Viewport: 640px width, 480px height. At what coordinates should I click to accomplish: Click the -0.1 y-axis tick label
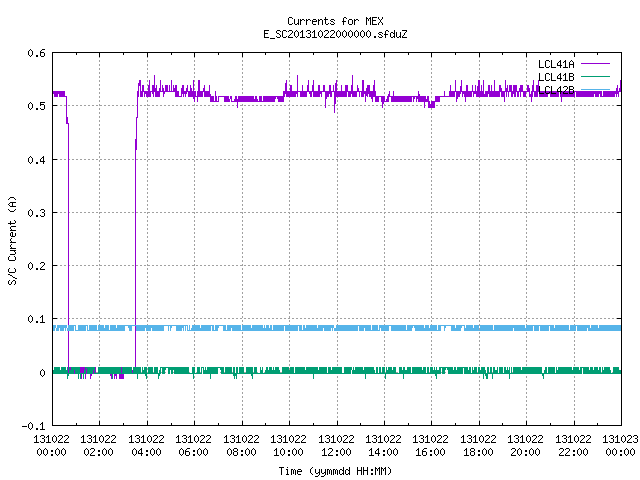click(x=33, y=426)
